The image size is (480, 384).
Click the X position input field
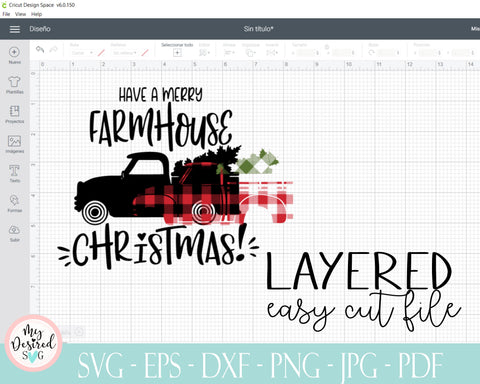point(428,53)
